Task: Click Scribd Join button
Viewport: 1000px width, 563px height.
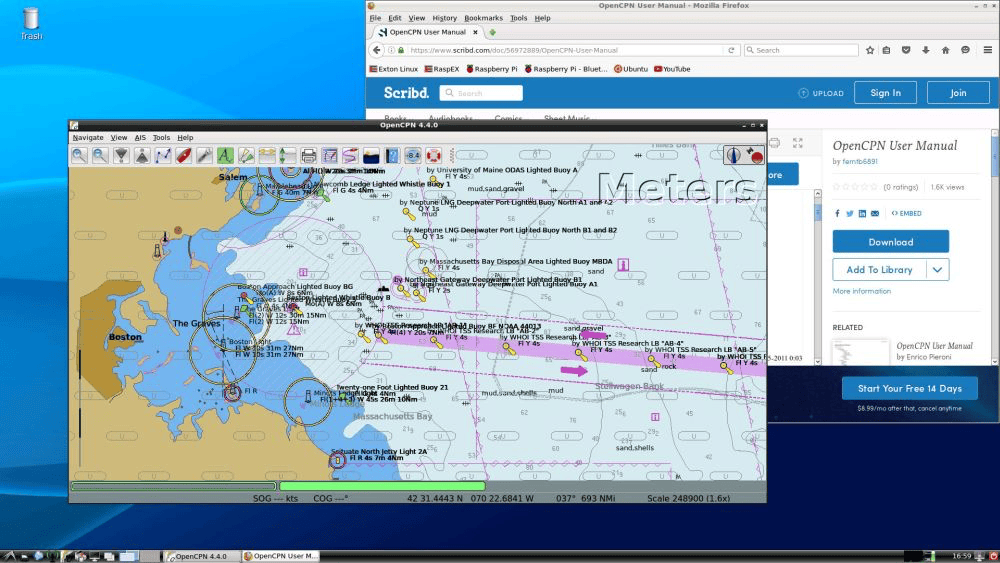Action: 958,92
